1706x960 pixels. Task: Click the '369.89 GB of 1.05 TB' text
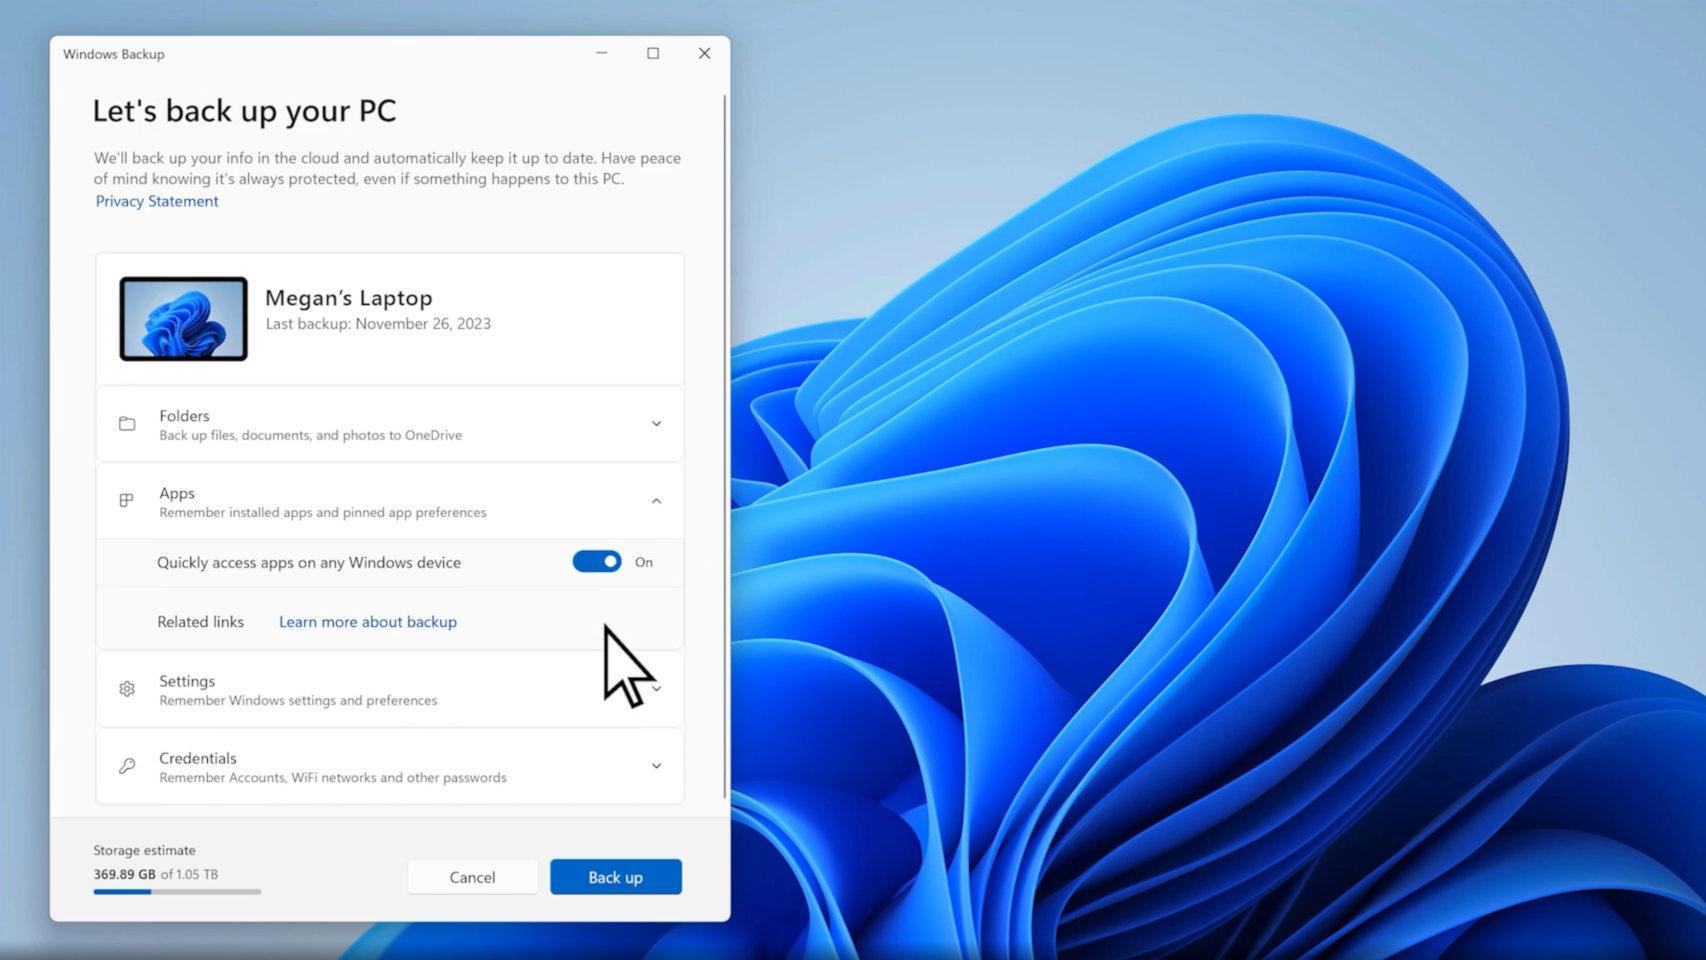156,874
